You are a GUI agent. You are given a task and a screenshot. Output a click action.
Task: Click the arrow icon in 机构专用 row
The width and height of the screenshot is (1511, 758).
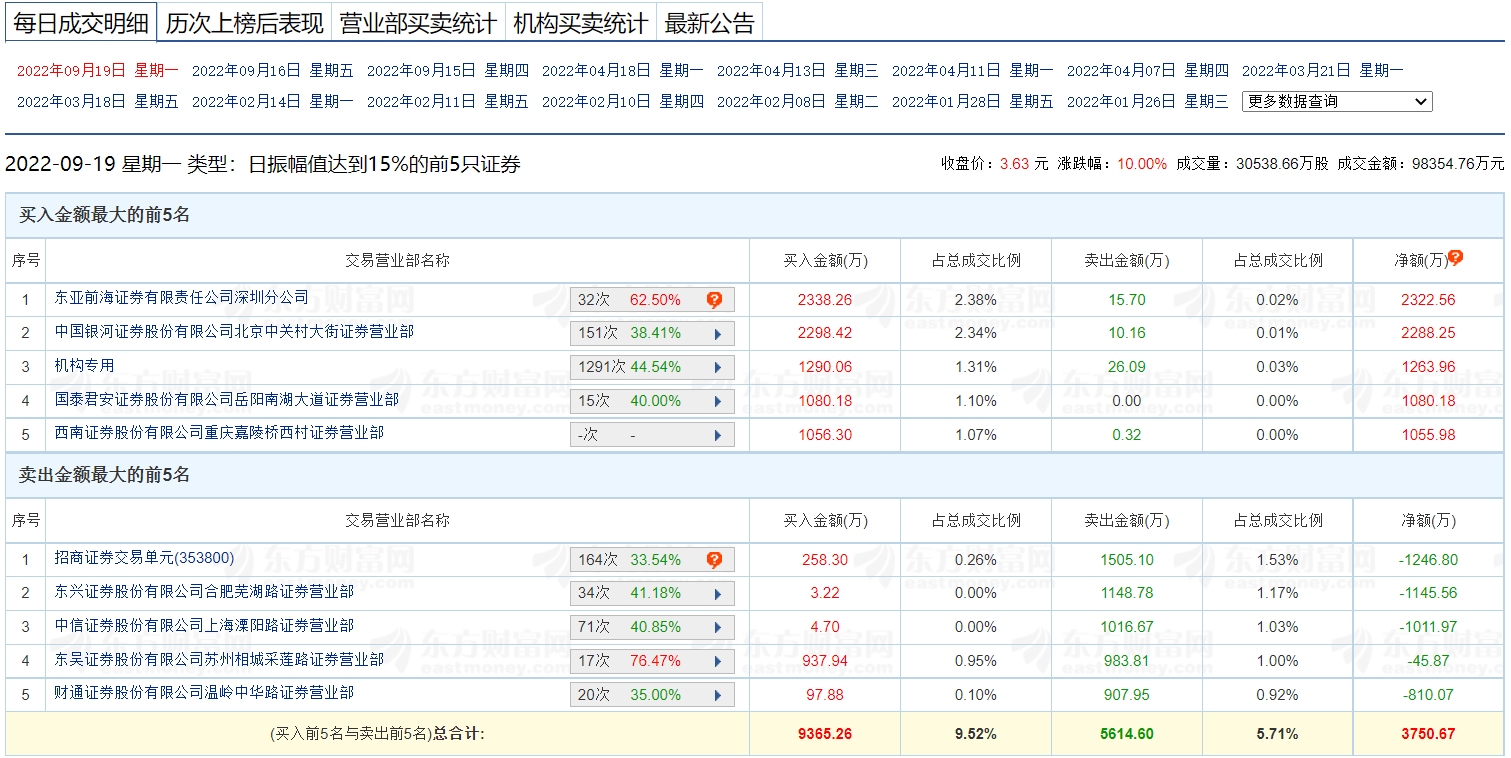click(x=717, y=368)
